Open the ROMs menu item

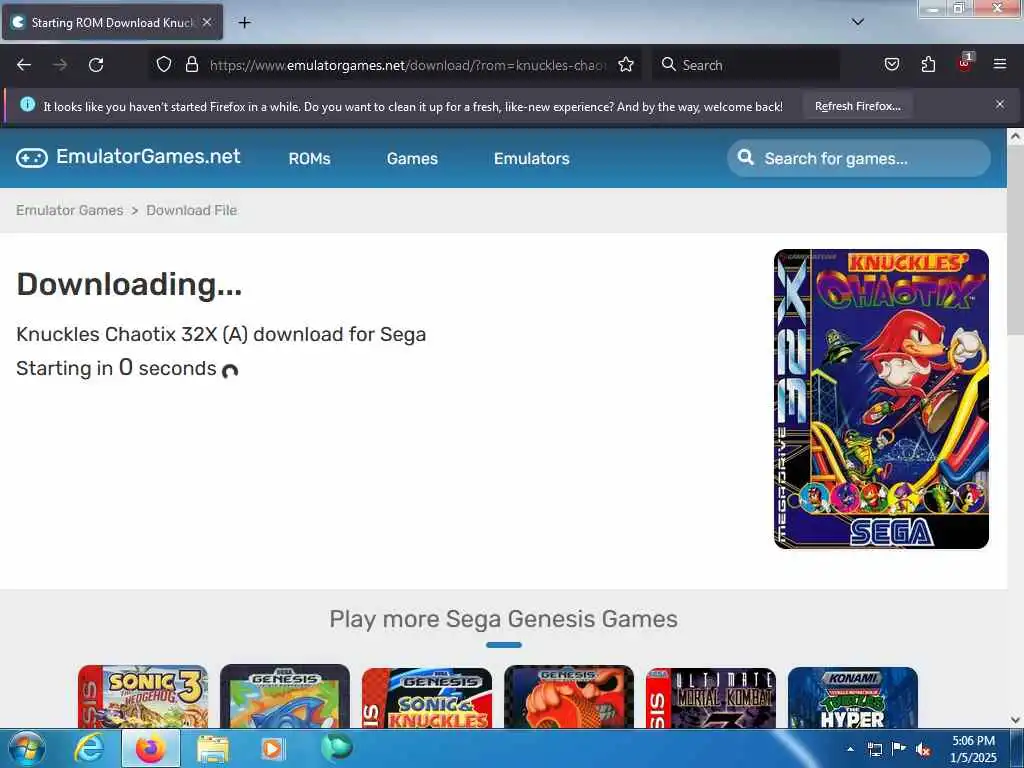(310, 159)
